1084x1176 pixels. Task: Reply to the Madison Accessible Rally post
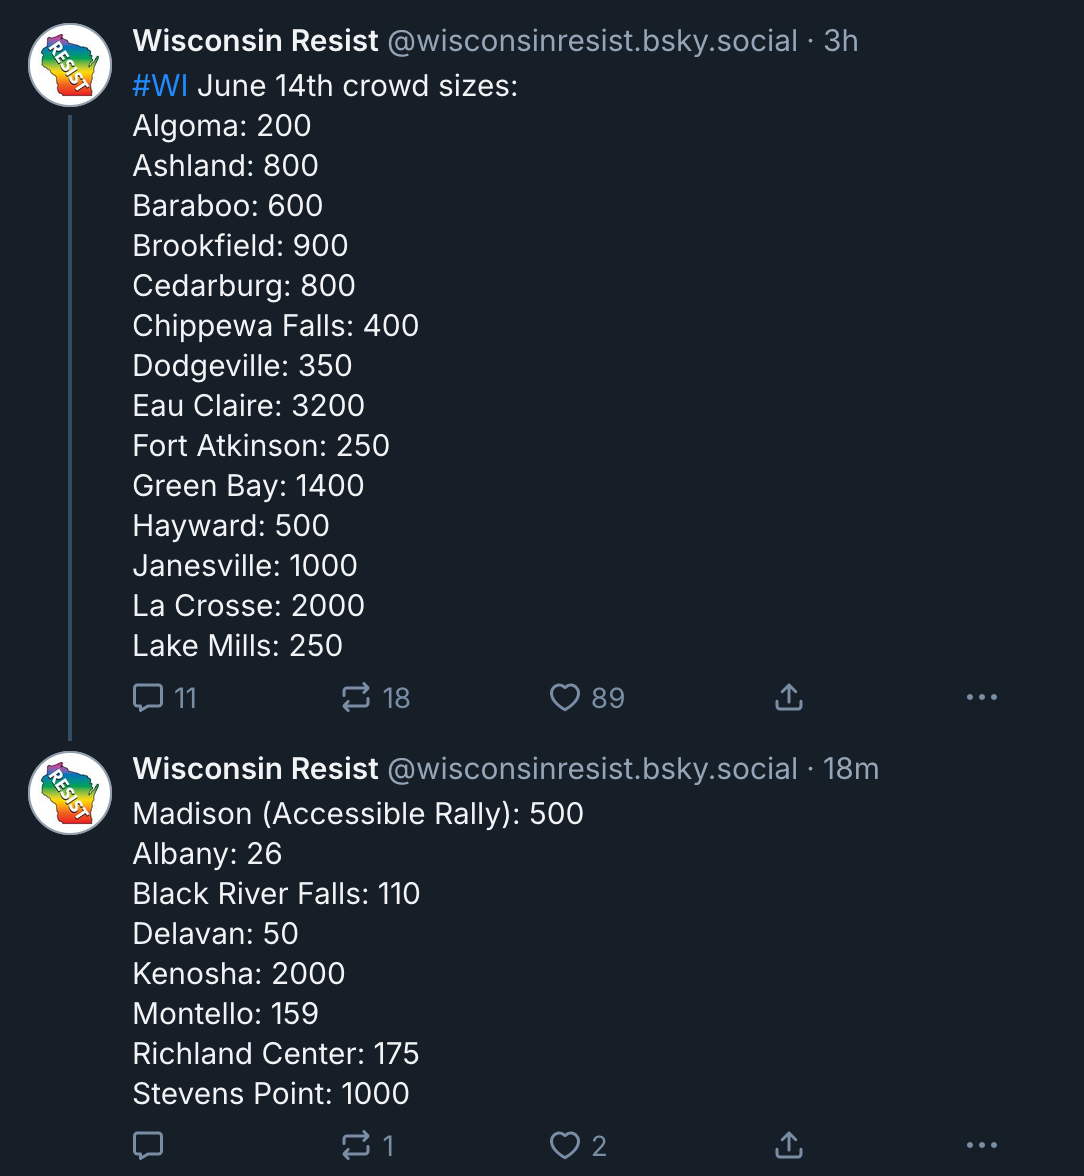click(x=148, y=1145)
